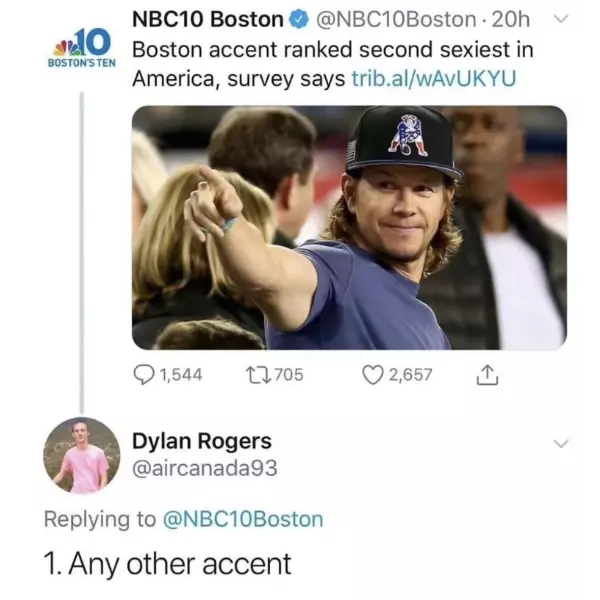The width and height of the screenshot is (600, 600).
Task: Expand the chevron menu on Dylan's reply
Action: coord(560,443)
